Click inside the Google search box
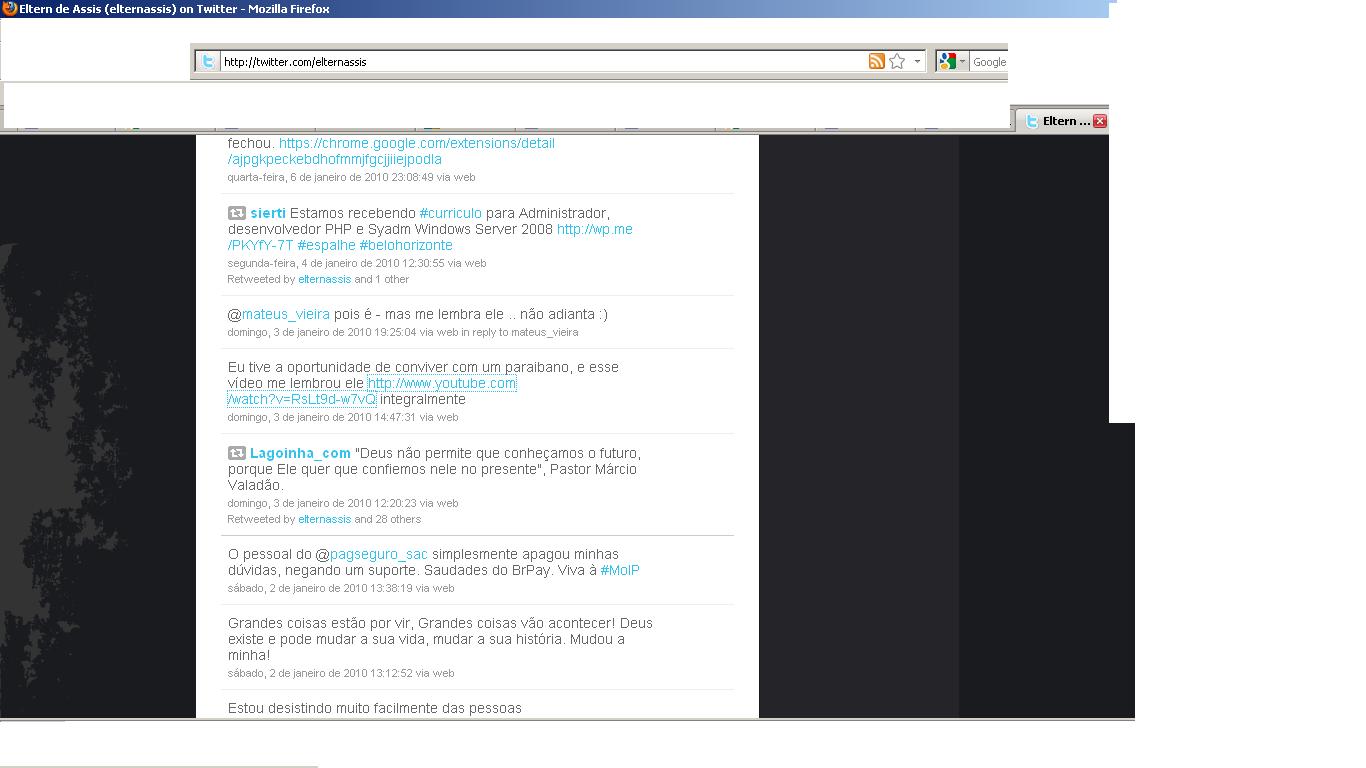 point(989,61)
